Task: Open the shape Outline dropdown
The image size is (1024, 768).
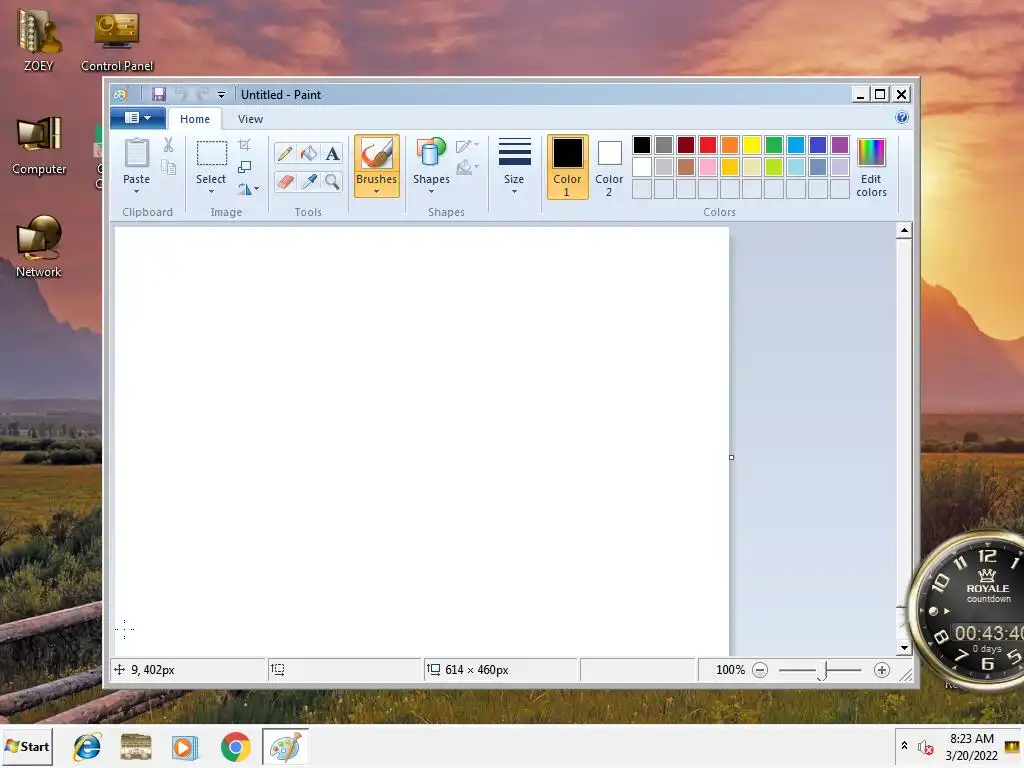Action: pyautogui.click(x=468, y=146)
